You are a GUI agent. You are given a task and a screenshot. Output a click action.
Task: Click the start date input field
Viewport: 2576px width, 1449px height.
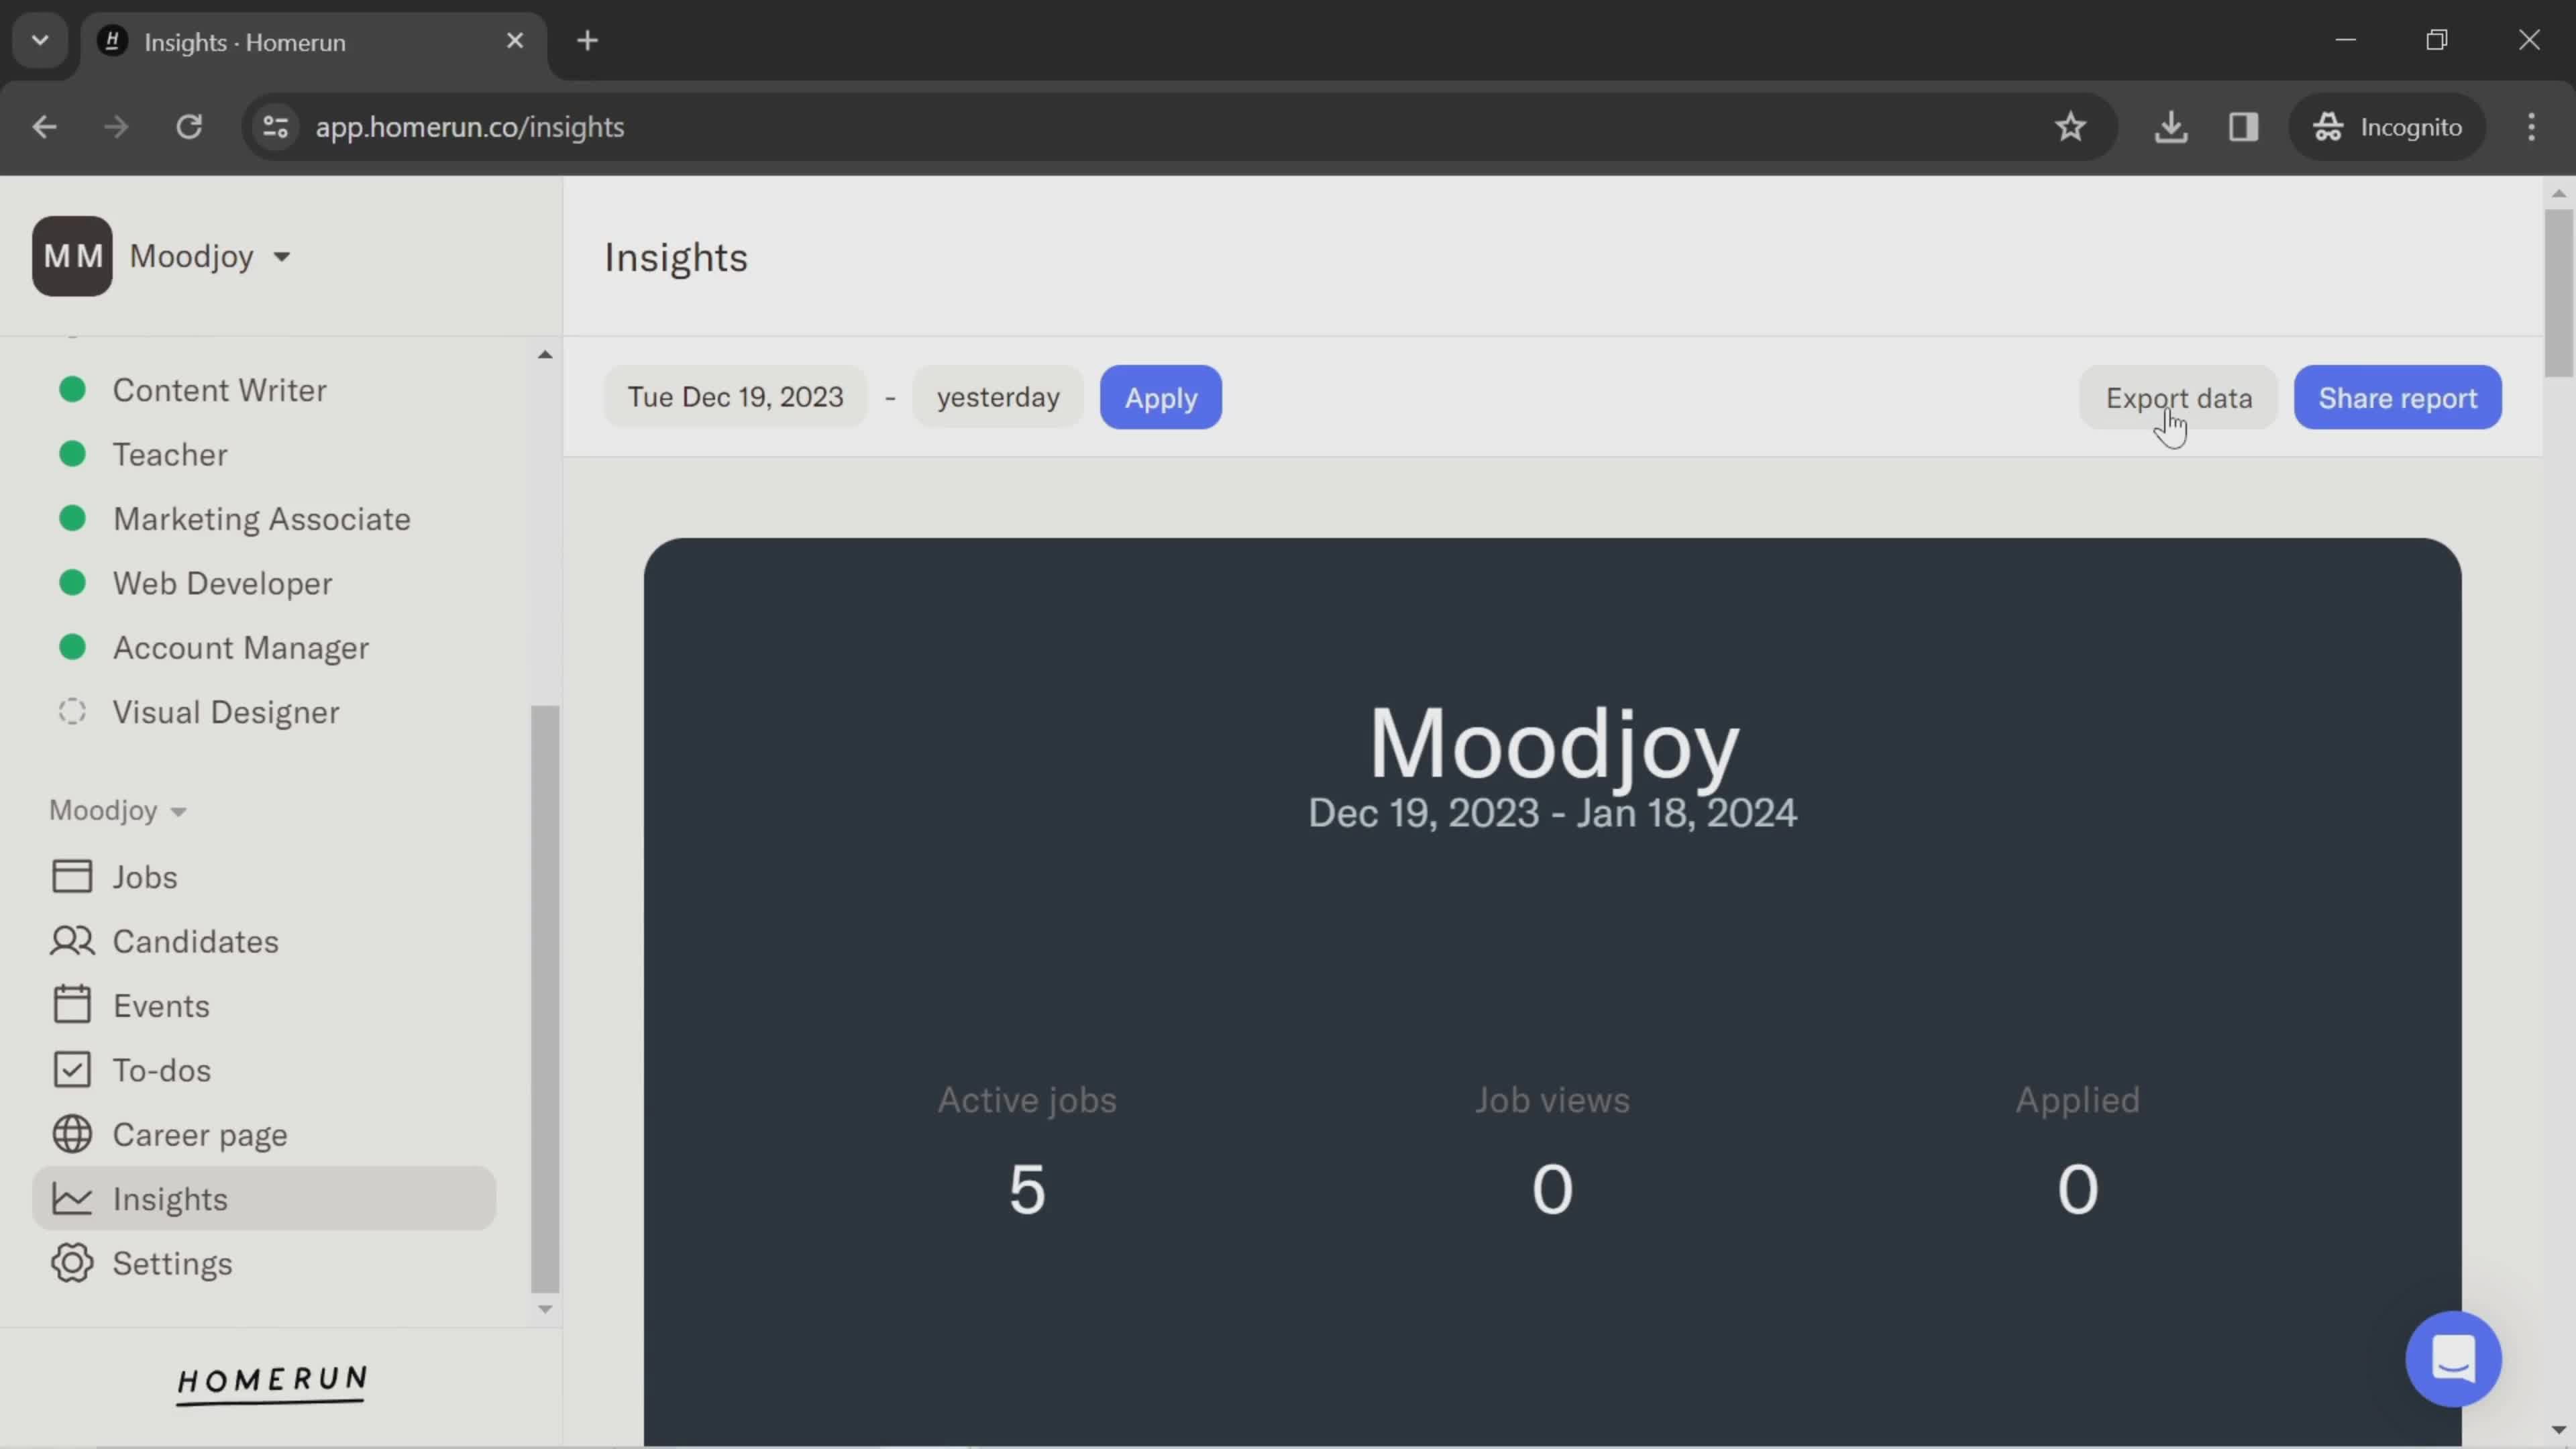736,398
